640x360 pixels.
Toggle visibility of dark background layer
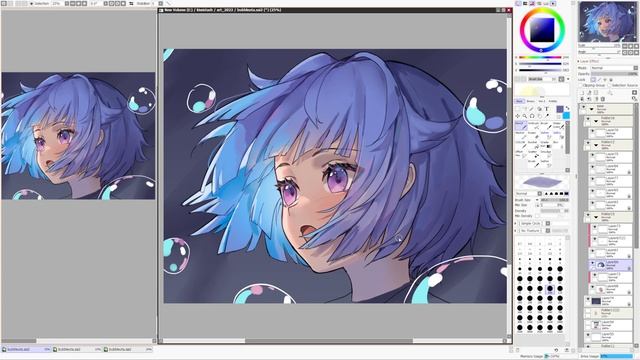(x=588, y=299)
